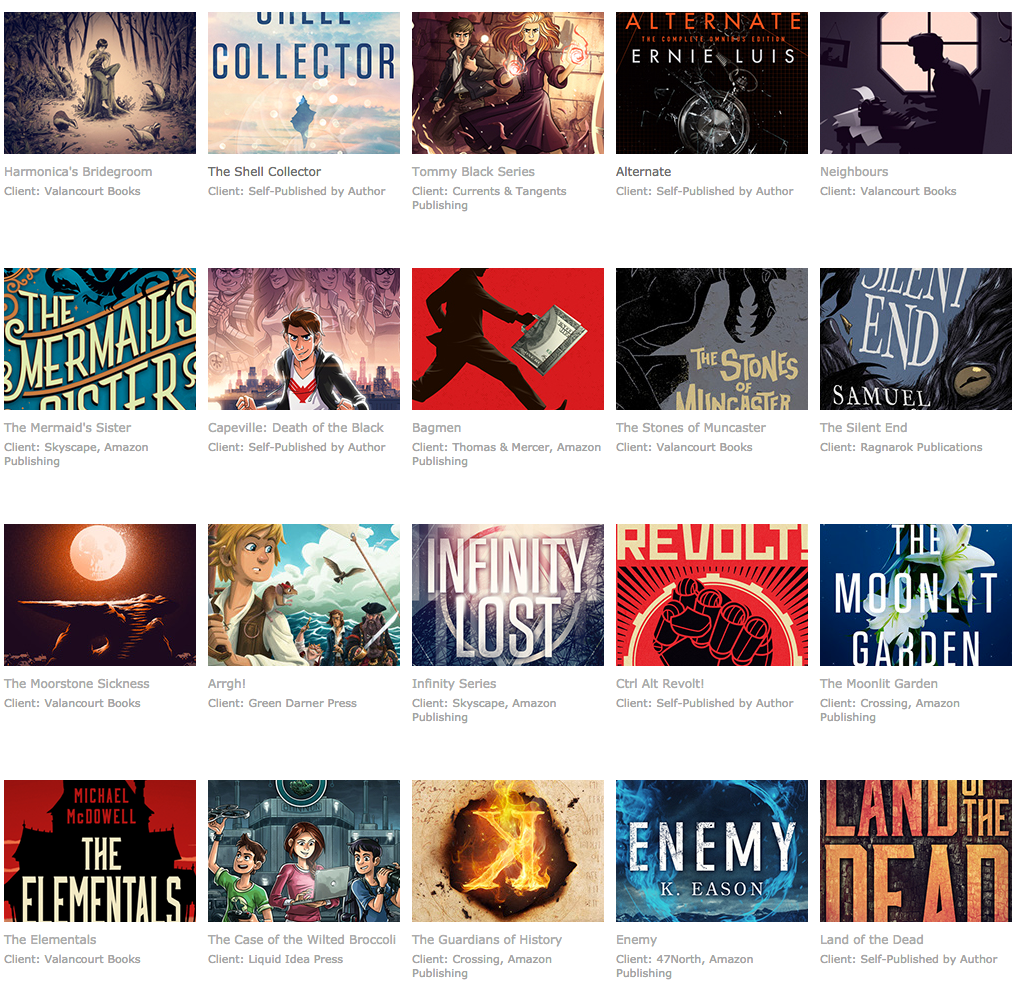Select 'Client: Thomas & Mercer, Amazon Publishing' text

pos(506,454)
